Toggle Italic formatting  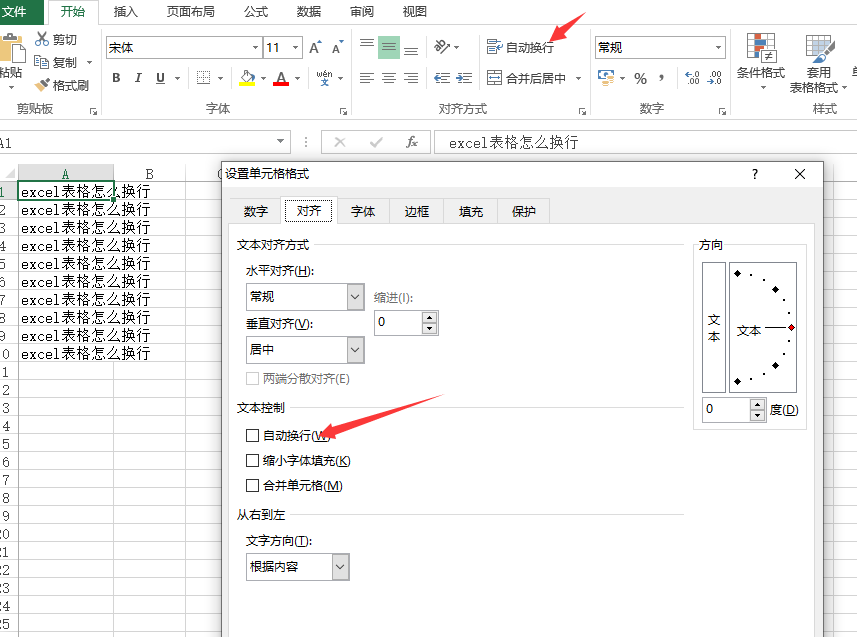click(x=138, y=78)
